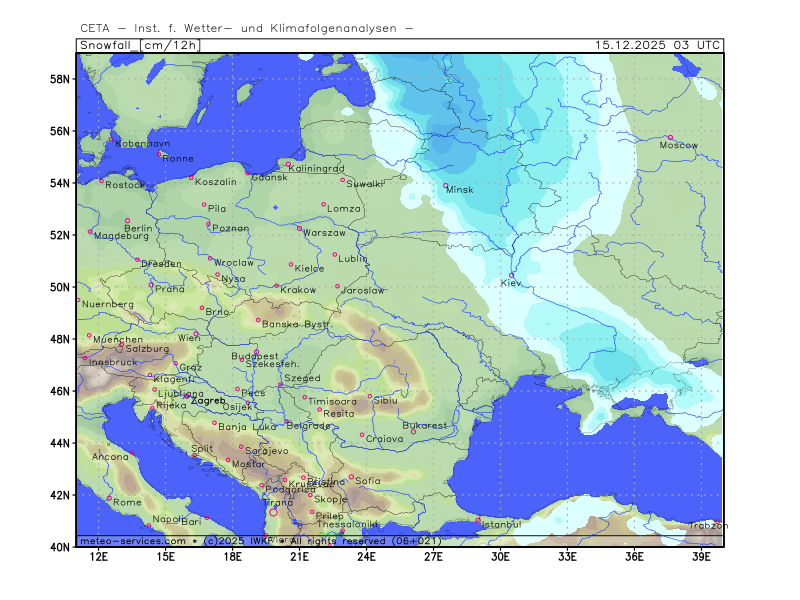Select the Berlin city marker
800x600 pixels.
click(127, 220)
